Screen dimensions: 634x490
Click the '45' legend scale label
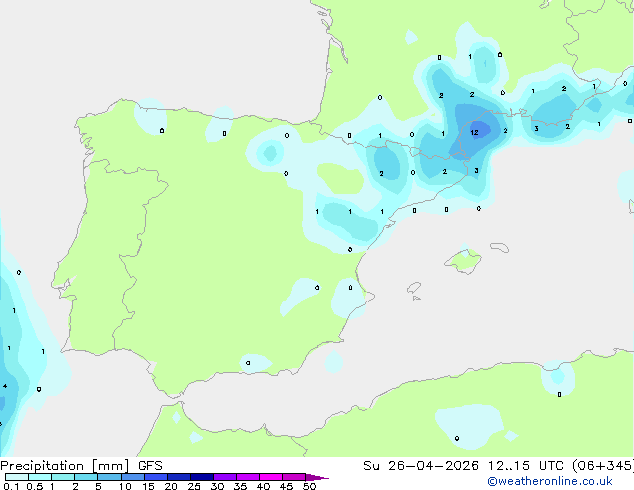coord(286,486)
